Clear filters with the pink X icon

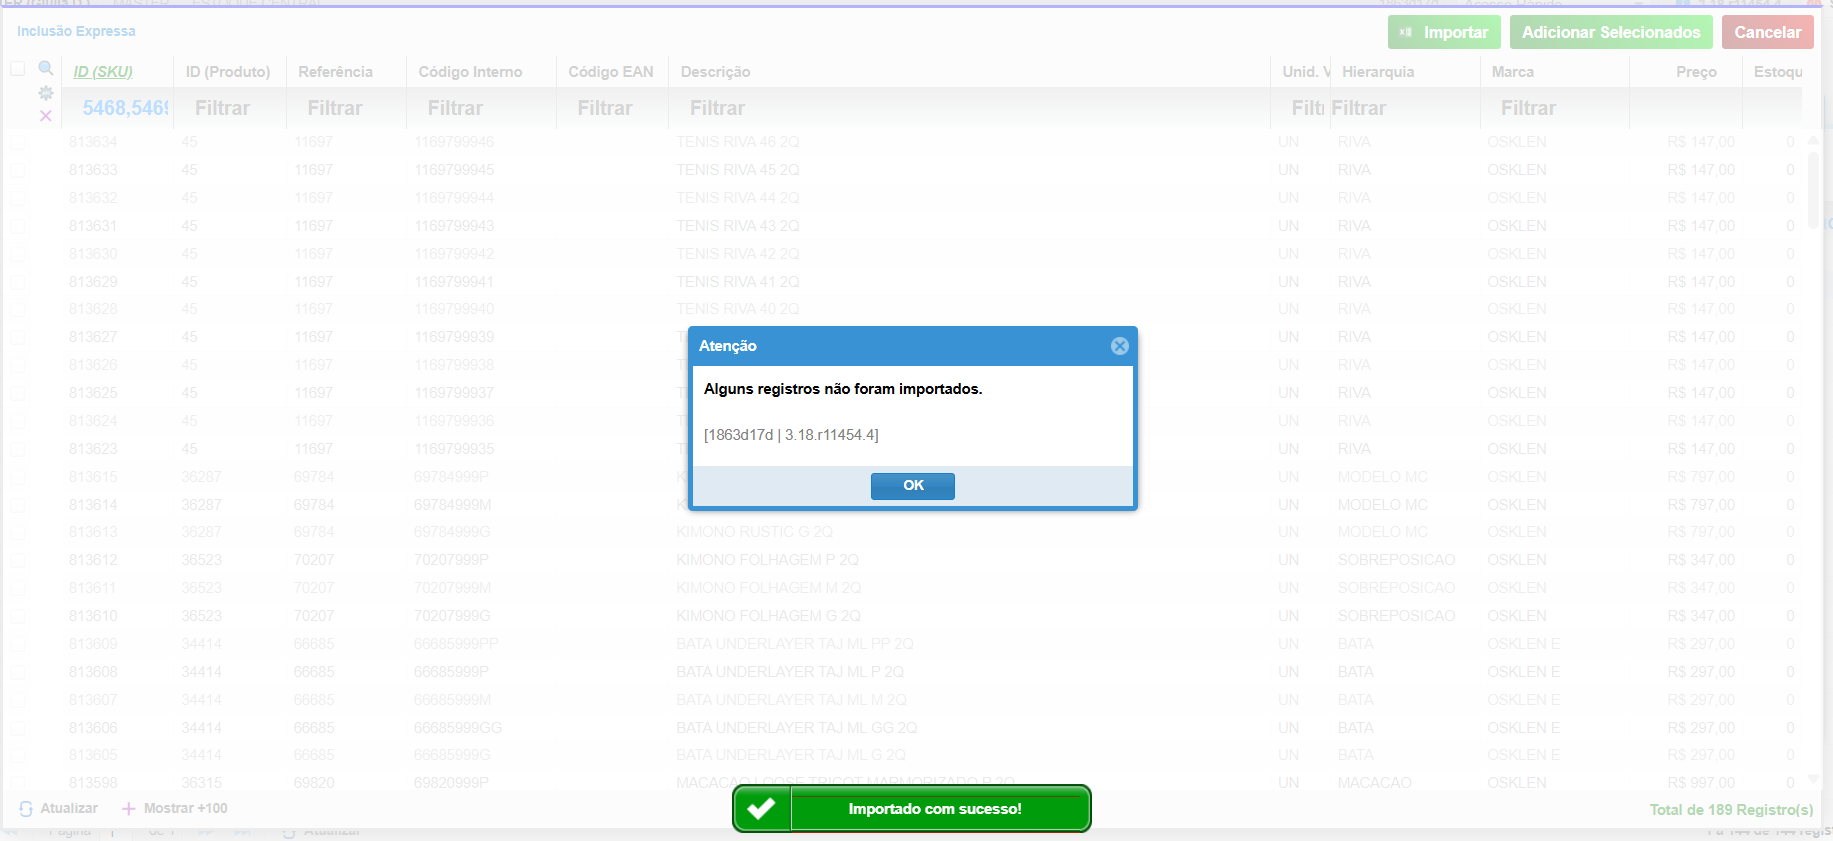[x=46, y=116]
